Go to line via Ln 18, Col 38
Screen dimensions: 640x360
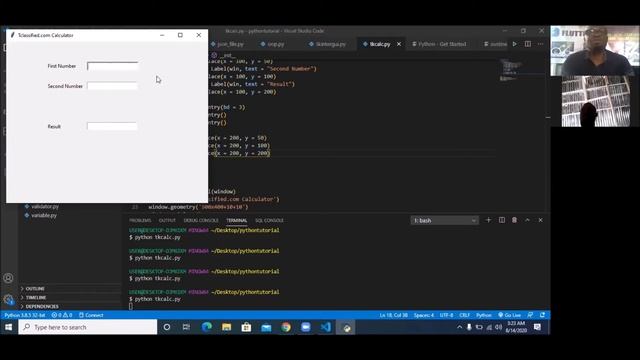(x=393, y=315)
